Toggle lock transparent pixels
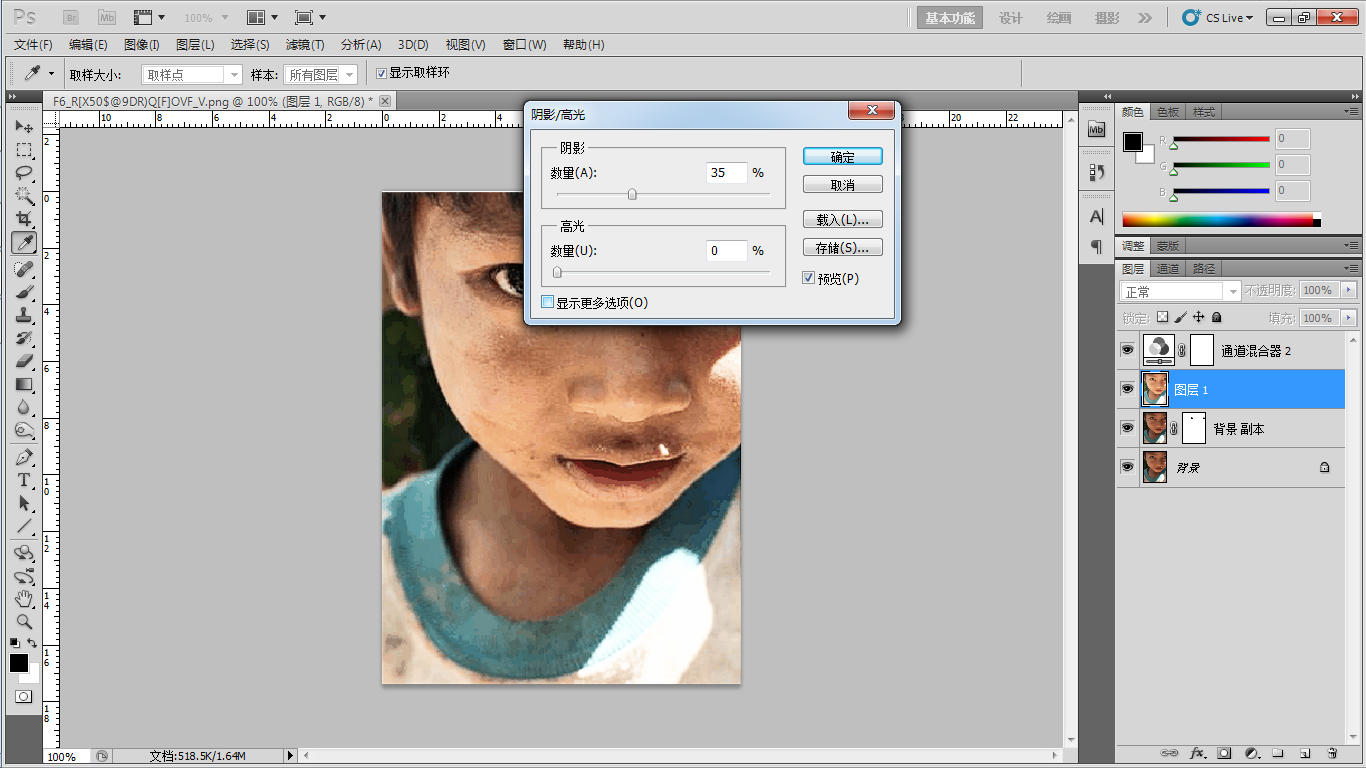This screenshot has width=1366, height=768. [x=1163, y=317]
